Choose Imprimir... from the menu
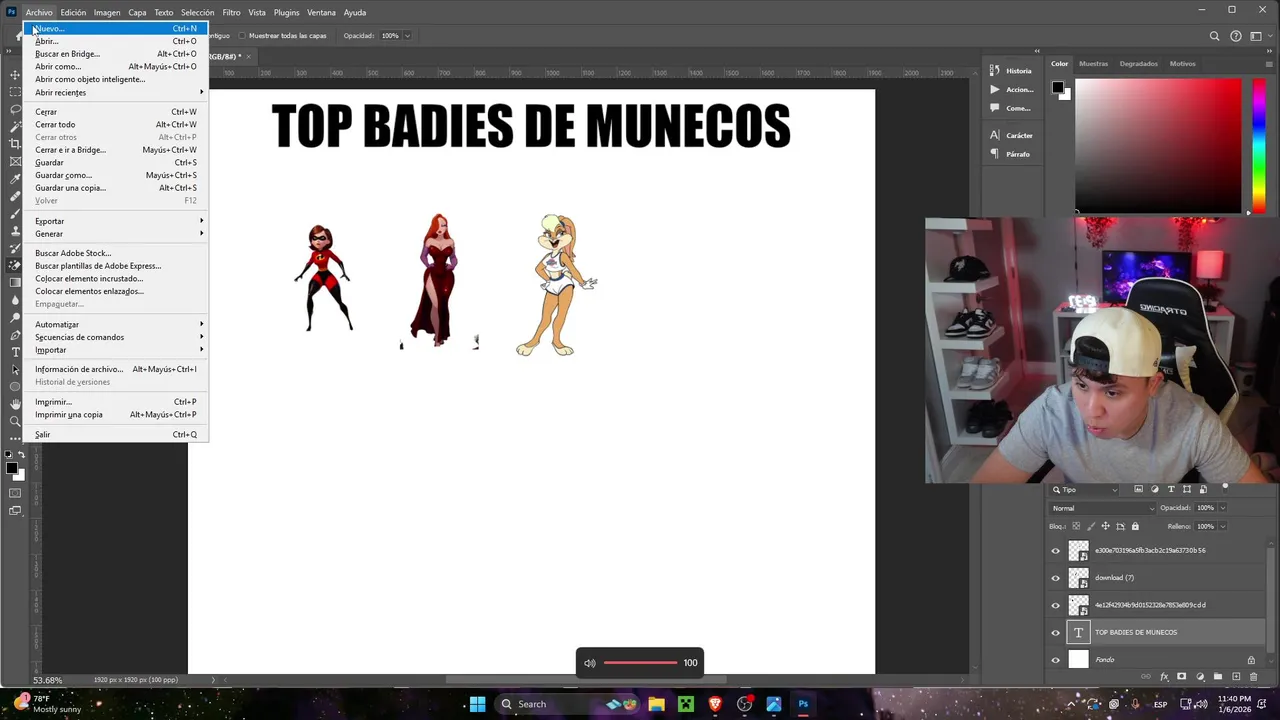This screenshot has width=1280, height=720. click(x=116, y=402)
